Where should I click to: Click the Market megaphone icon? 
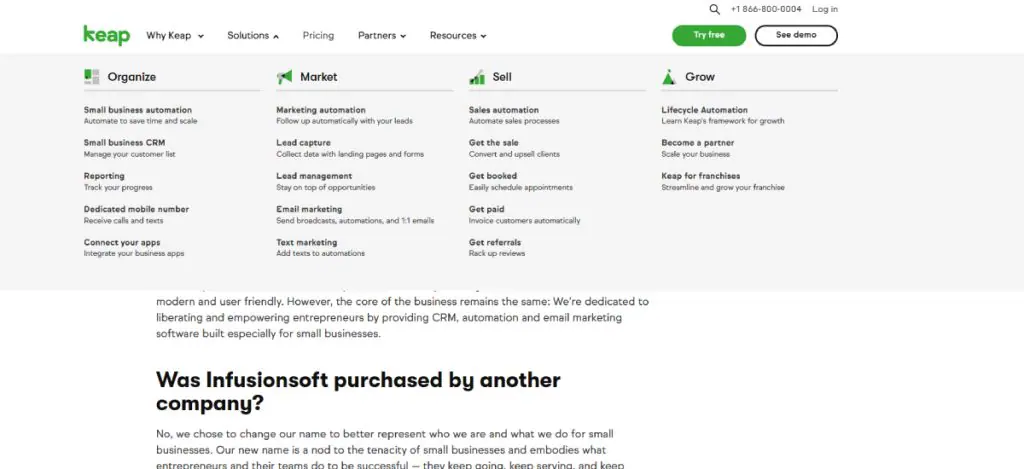point(284,76)
